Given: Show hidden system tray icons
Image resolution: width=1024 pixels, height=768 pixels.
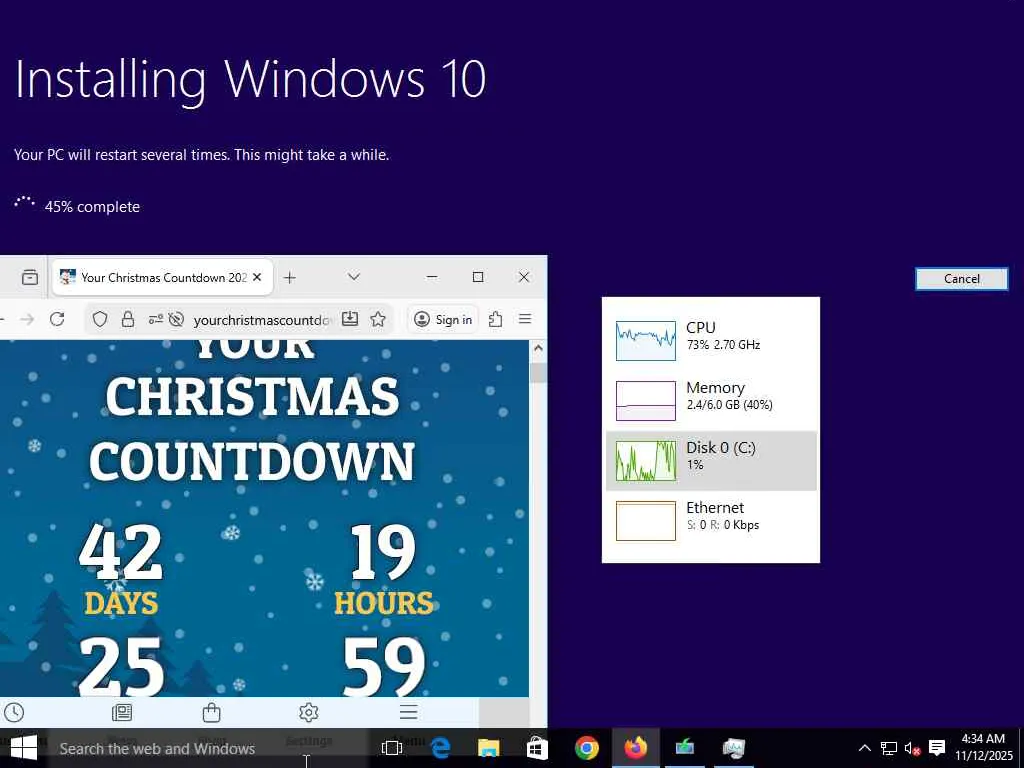Looking at the screenshot, I should [x=864, y=748].
